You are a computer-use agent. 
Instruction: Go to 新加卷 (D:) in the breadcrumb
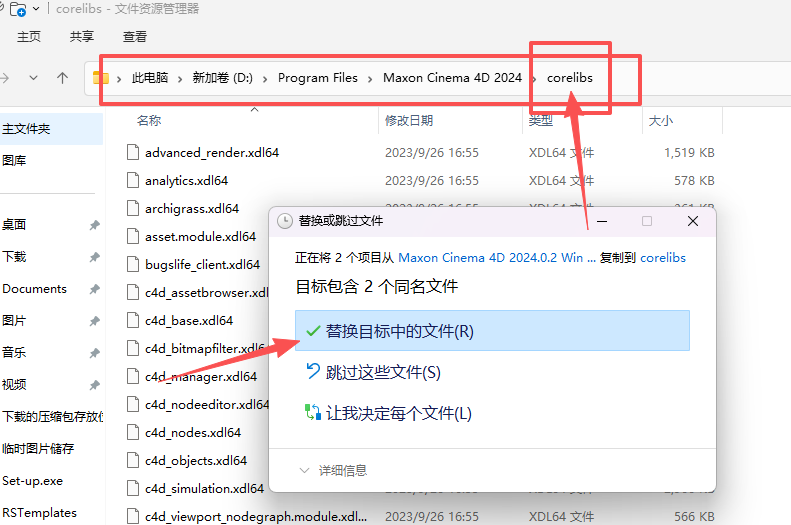222,78
